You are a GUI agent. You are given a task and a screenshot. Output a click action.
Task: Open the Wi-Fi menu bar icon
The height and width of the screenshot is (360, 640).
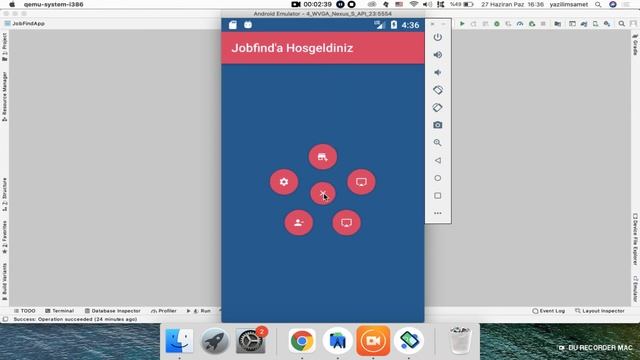click(x=413, y=4)
